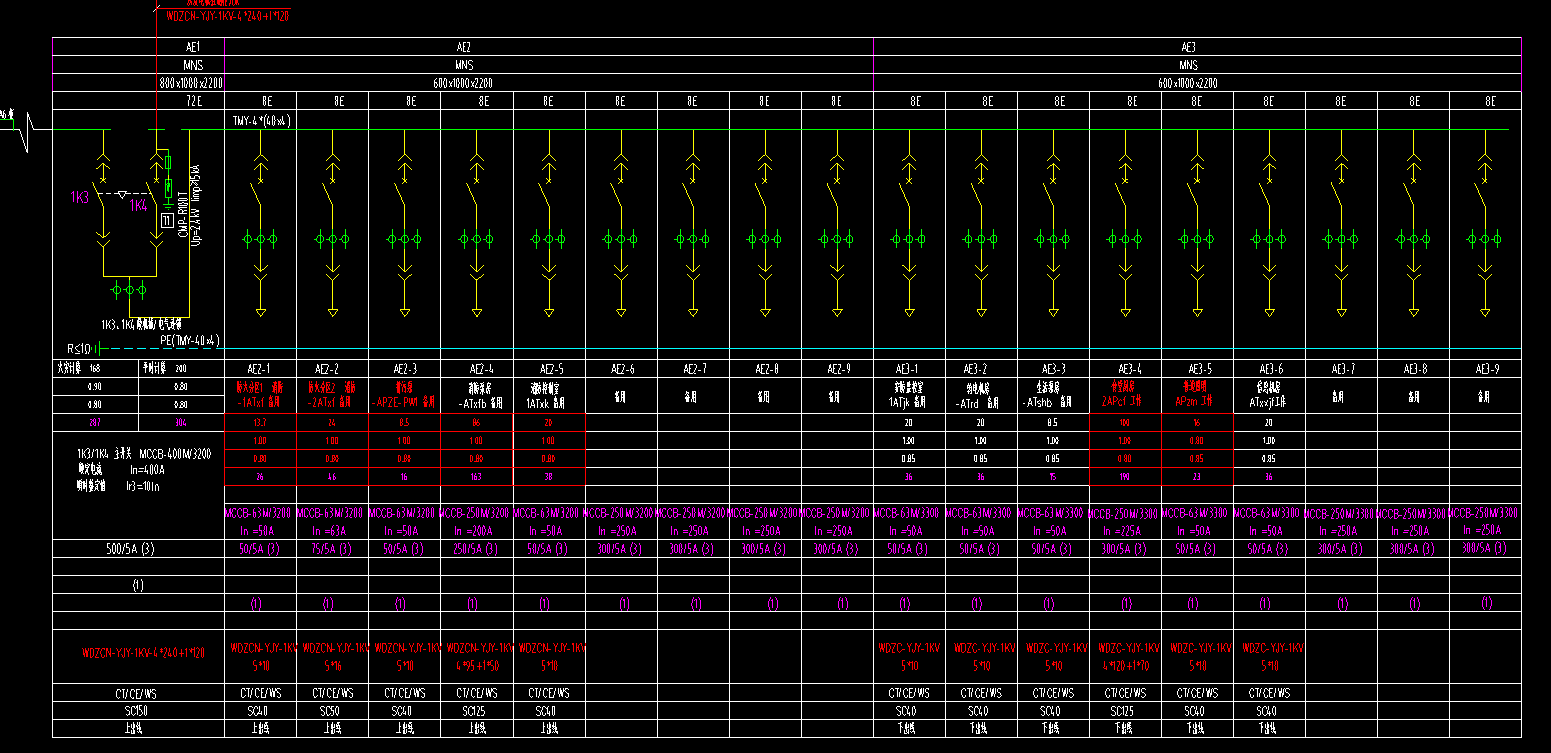Click the magenta 304 calculated value
The width and height of the screenshot is (1551, 753).
tap(181, 423)
